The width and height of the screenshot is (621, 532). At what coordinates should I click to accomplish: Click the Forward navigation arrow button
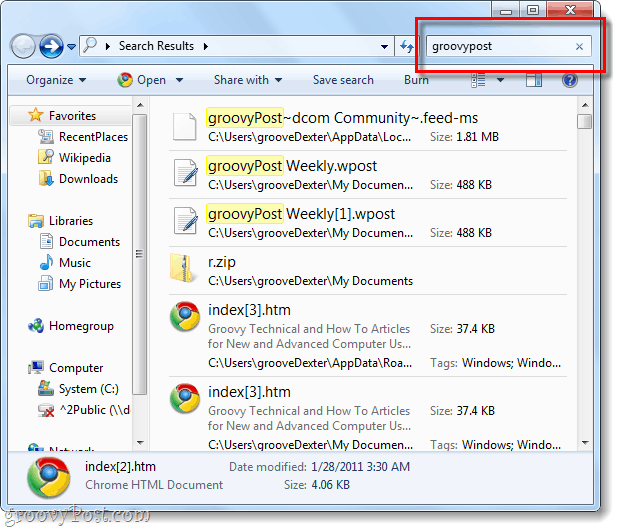point(51,46)
